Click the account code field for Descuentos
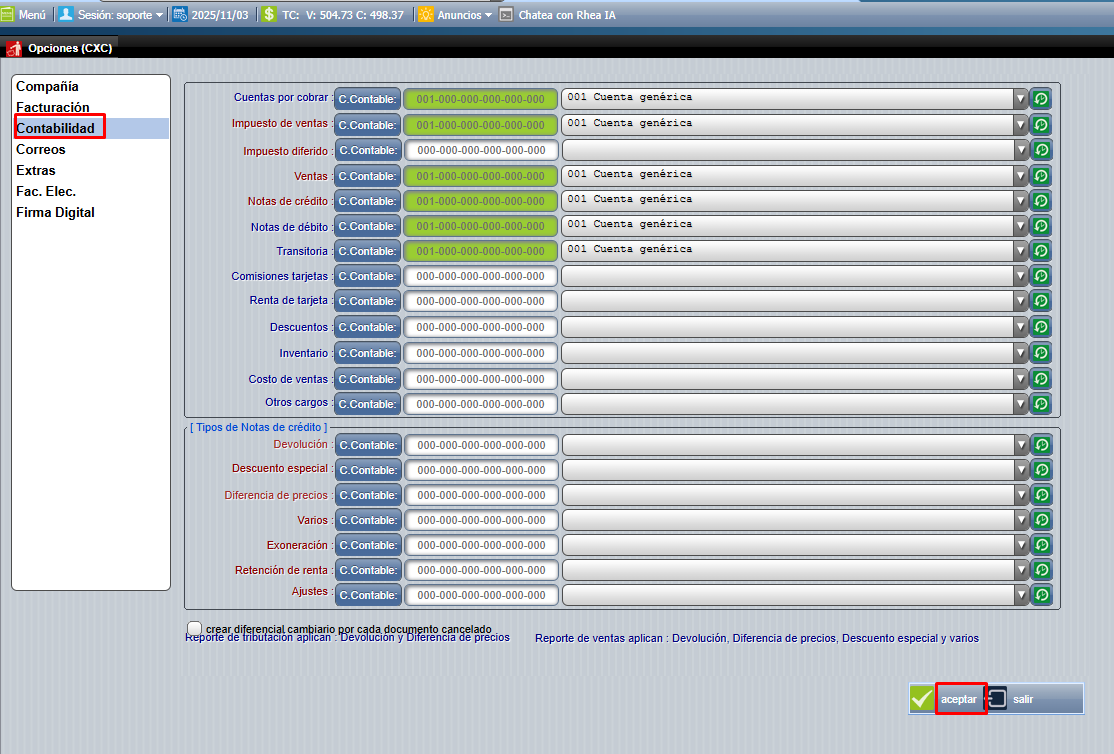This screenshot has height=754, width=1114. [482, 326]
